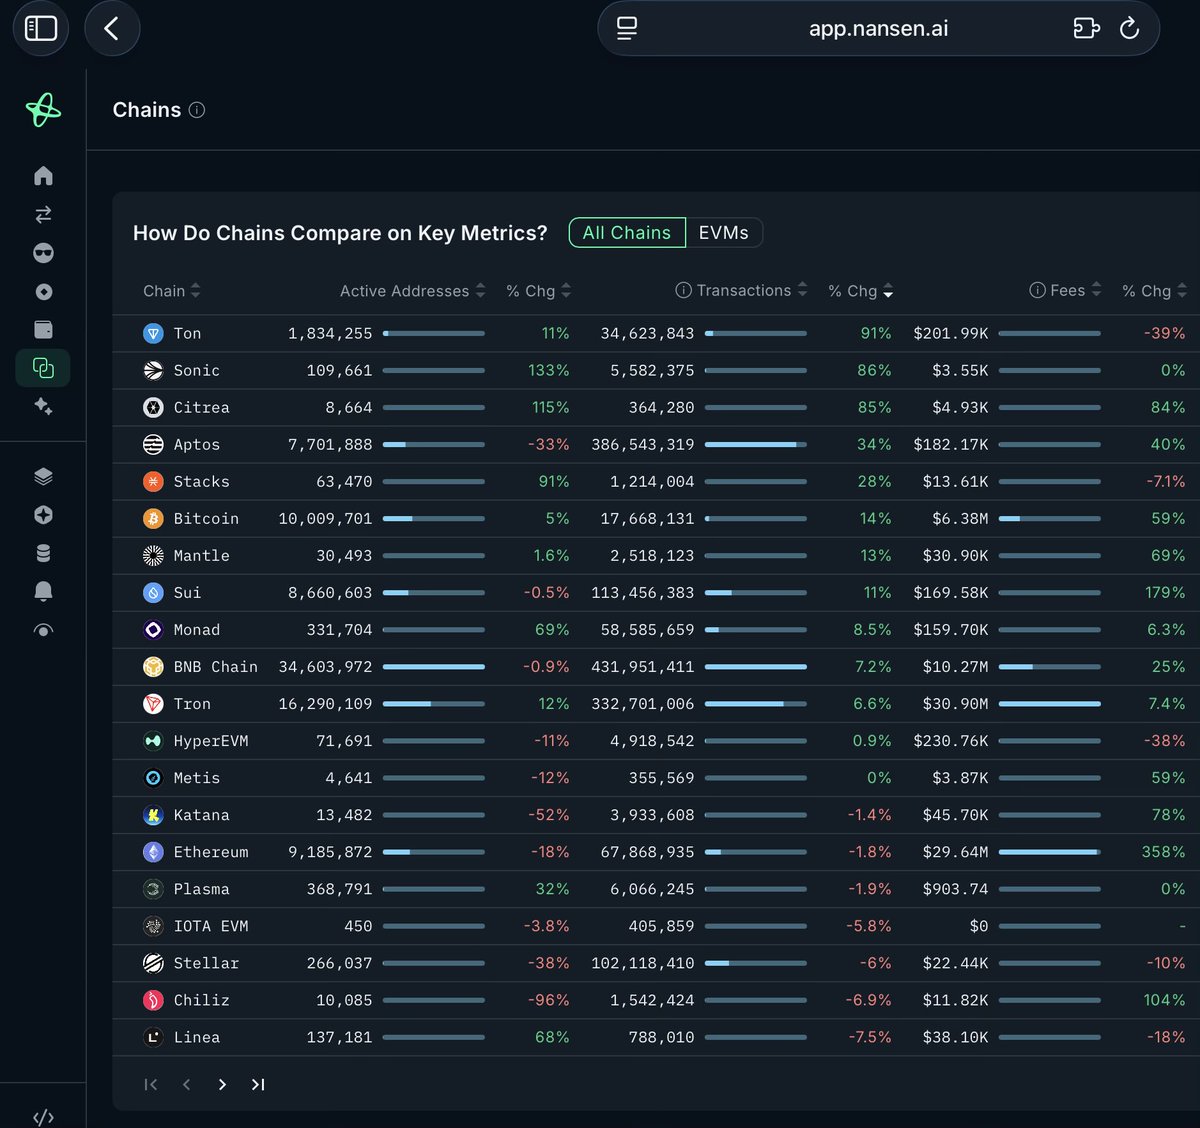This screenshot has height=1128, width=1200.
Task: Go to the previous page of results
Action: coord(186,1085)
